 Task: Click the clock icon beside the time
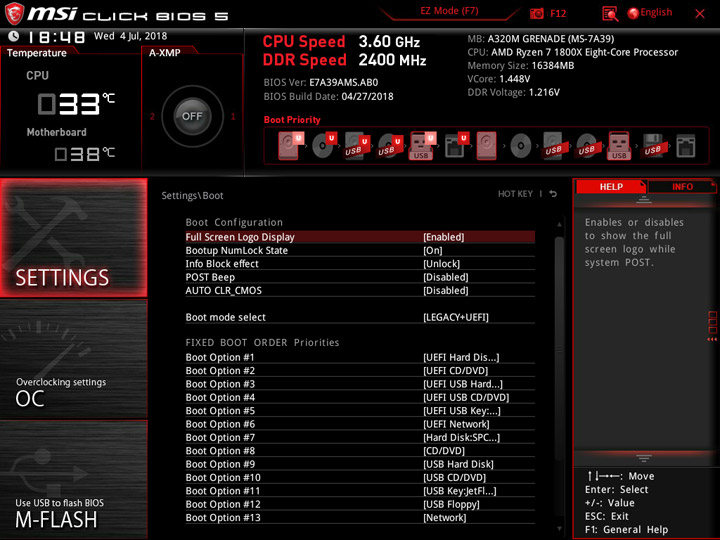[14, 36]
